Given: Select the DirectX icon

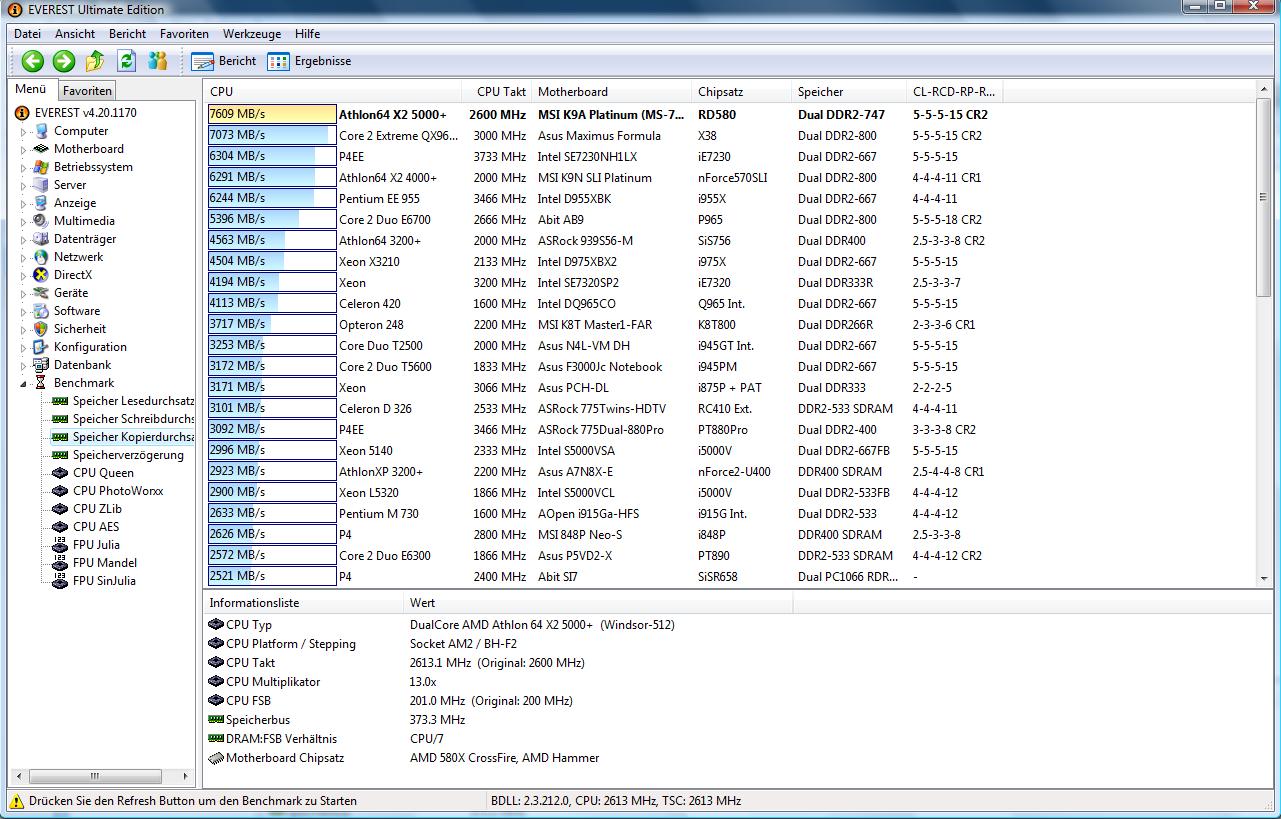Looking at the screenshot, I should coord(41,275).
